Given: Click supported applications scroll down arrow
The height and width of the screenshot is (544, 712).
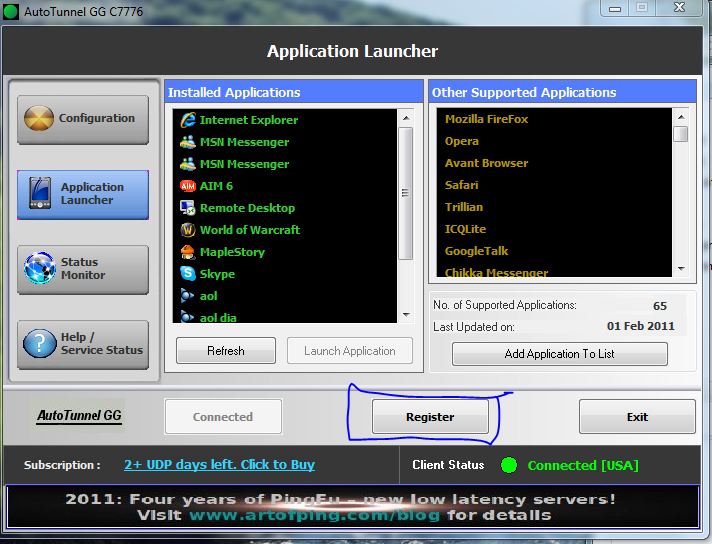Looking at the screenshot, I should tap(681, 268).
